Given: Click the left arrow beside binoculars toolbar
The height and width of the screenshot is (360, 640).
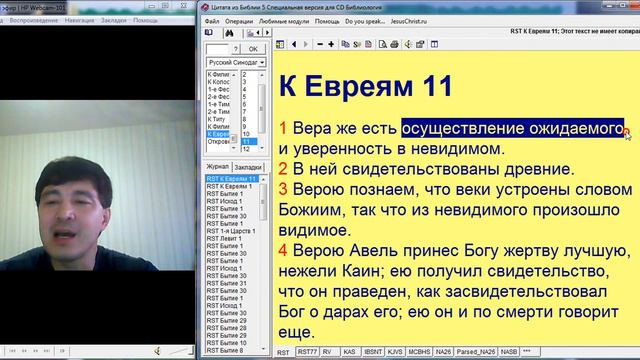Looking at the screenshot, I should [258, 33].
